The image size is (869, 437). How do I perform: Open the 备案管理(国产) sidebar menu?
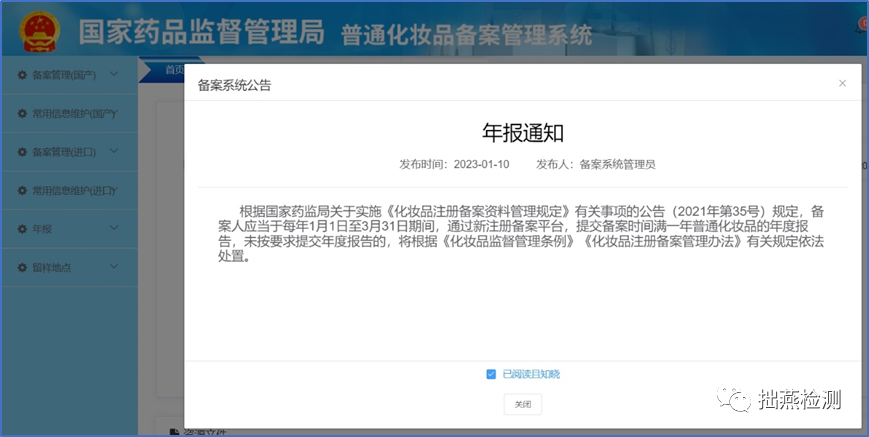(69, 75)
